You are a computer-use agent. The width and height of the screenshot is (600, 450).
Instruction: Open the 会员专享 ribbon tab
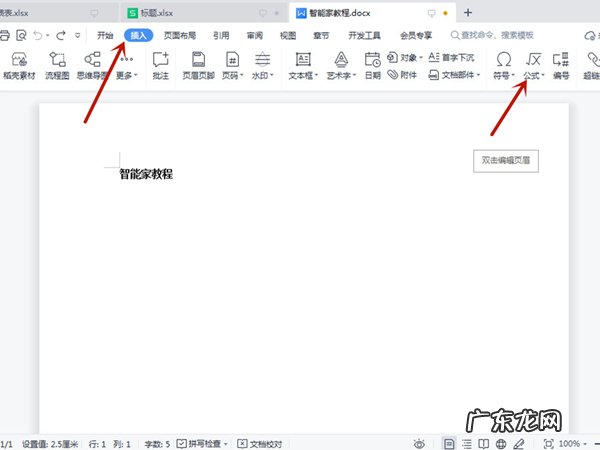coord(416,36)
